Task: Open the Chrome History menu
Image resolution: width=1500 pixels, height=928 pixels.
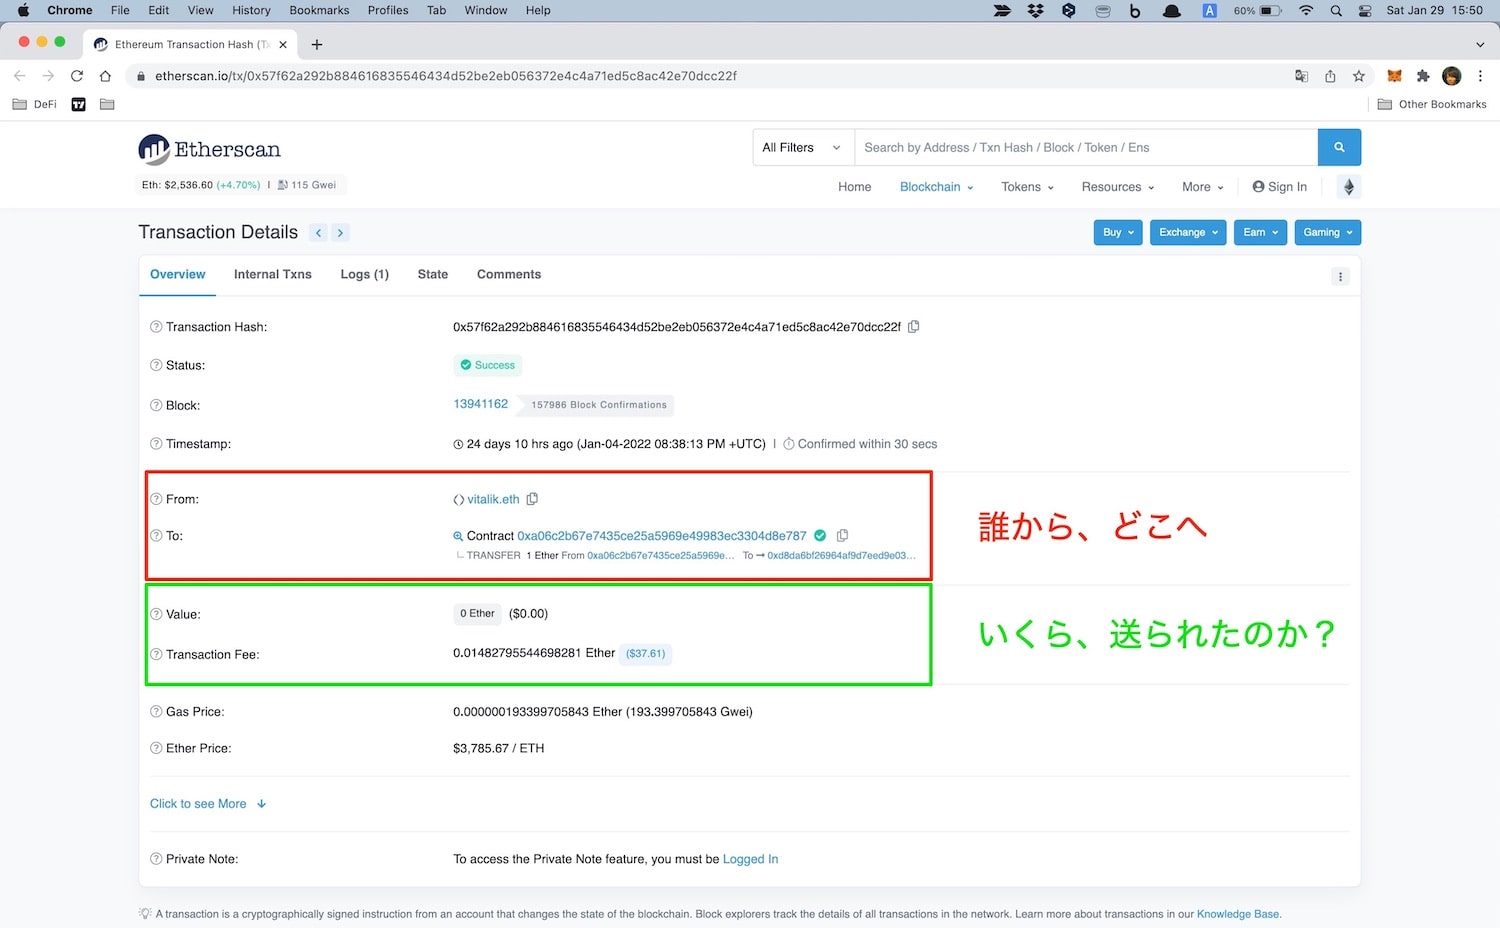Action: coord(251,10)
